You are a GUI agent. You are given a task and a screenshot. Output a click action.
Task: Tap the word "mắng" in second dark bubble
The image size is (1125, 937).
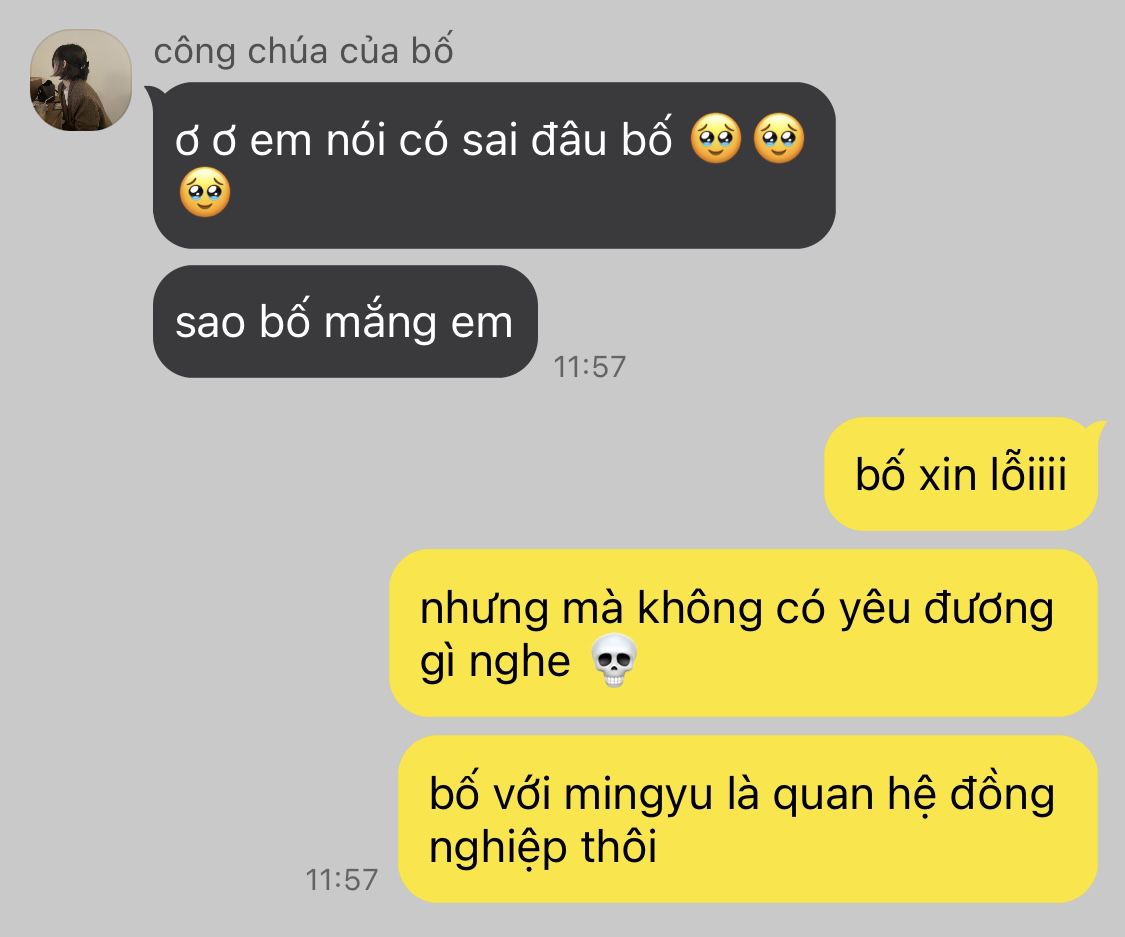380,323
